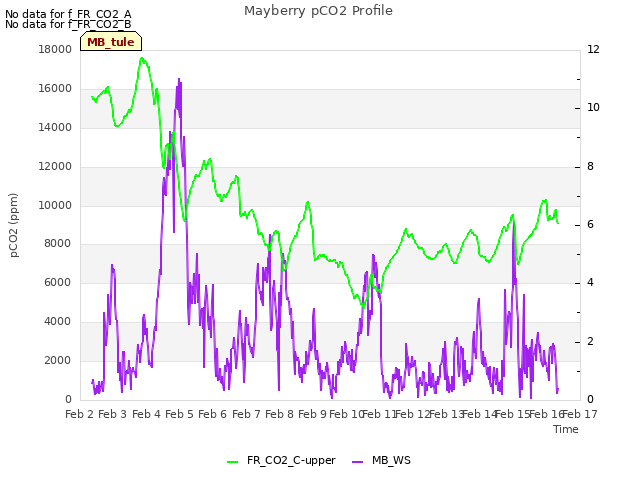Click the 8000 left axis value
Viewport: 640px width, 480px height.
[58, 244]
